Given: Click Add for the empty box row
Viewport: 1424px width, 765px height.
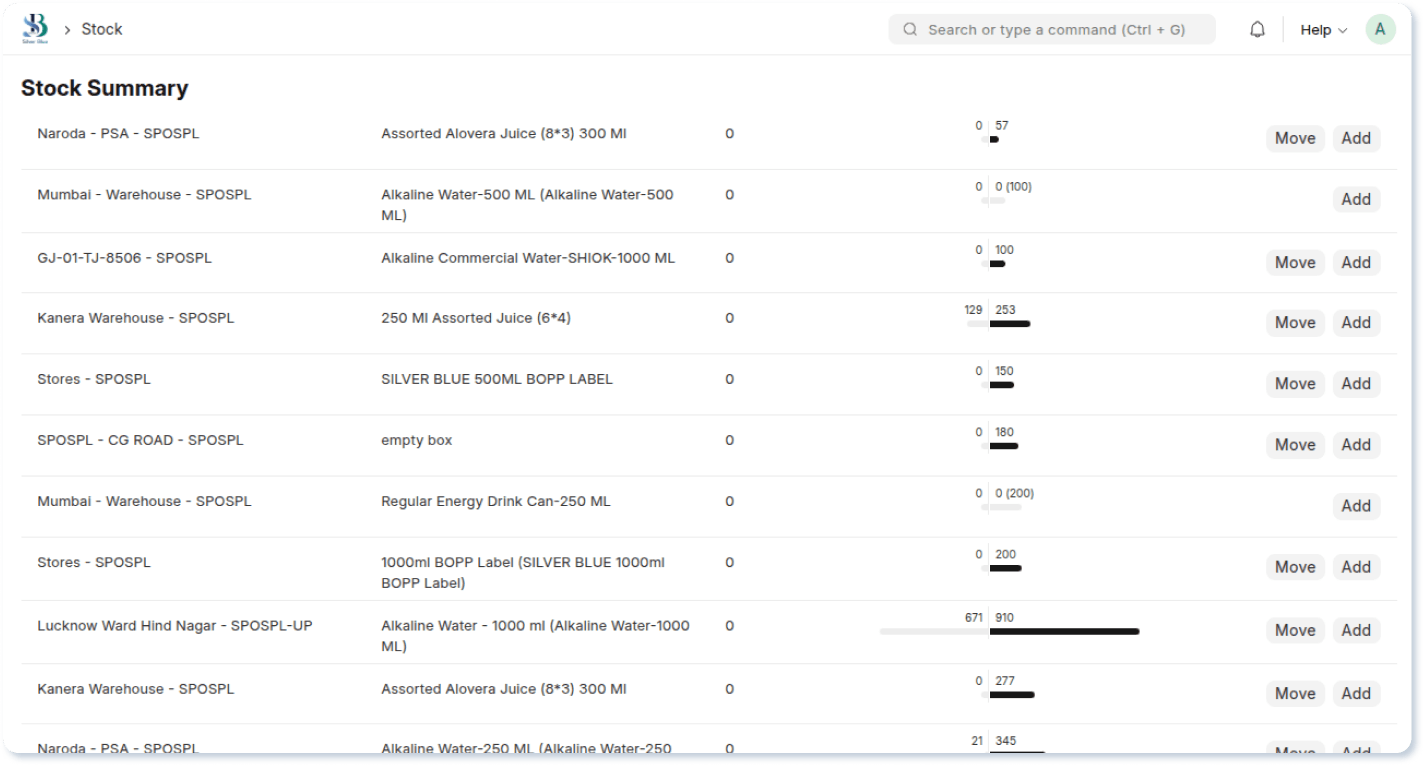Looking at the screenshot, I should (x=1355, y=445).
